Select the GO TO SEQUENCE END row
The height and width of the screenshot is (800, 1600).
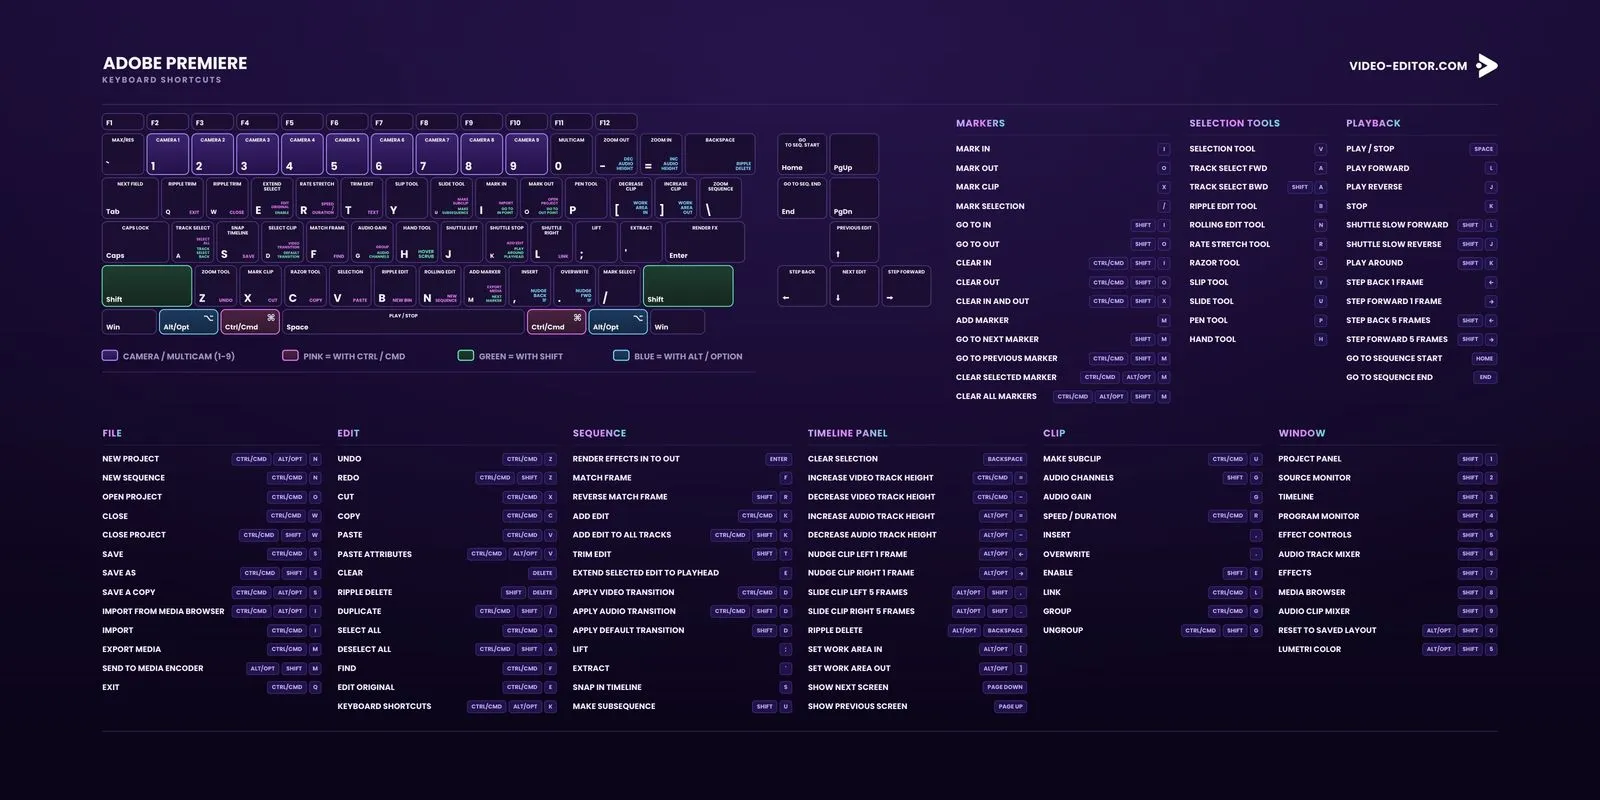point(1421,377)
